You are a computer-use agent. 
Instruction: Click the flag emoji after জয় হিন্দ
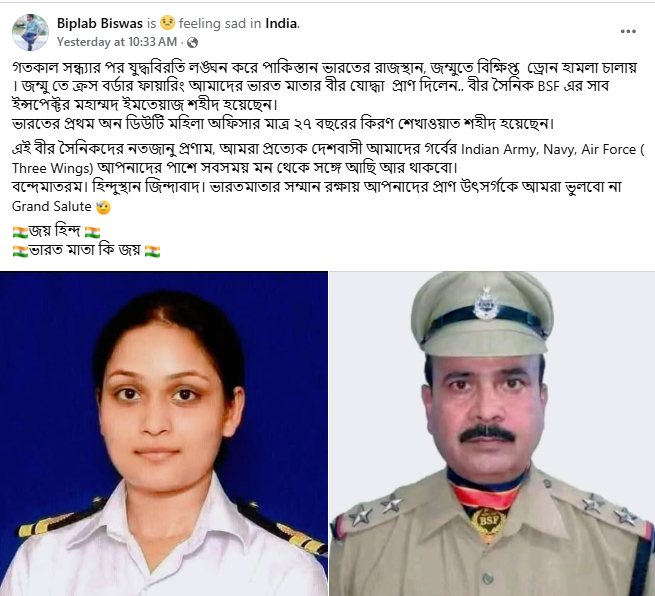tap(92, 232)
